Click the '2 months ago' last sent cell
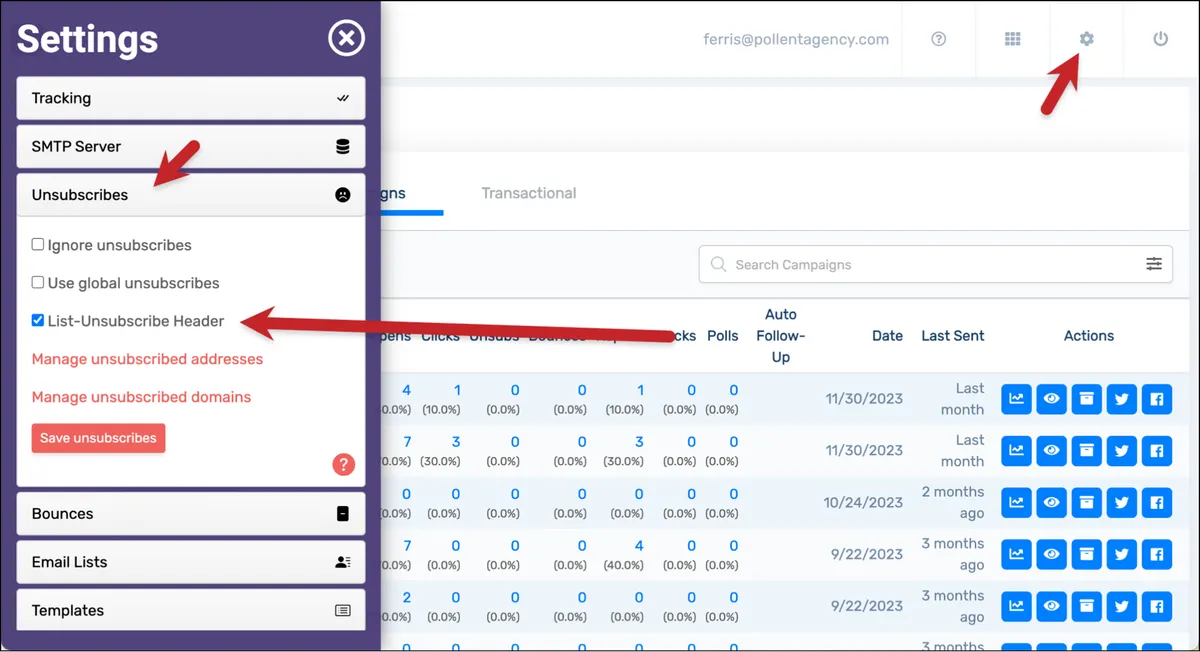 (x=953, y=502)
